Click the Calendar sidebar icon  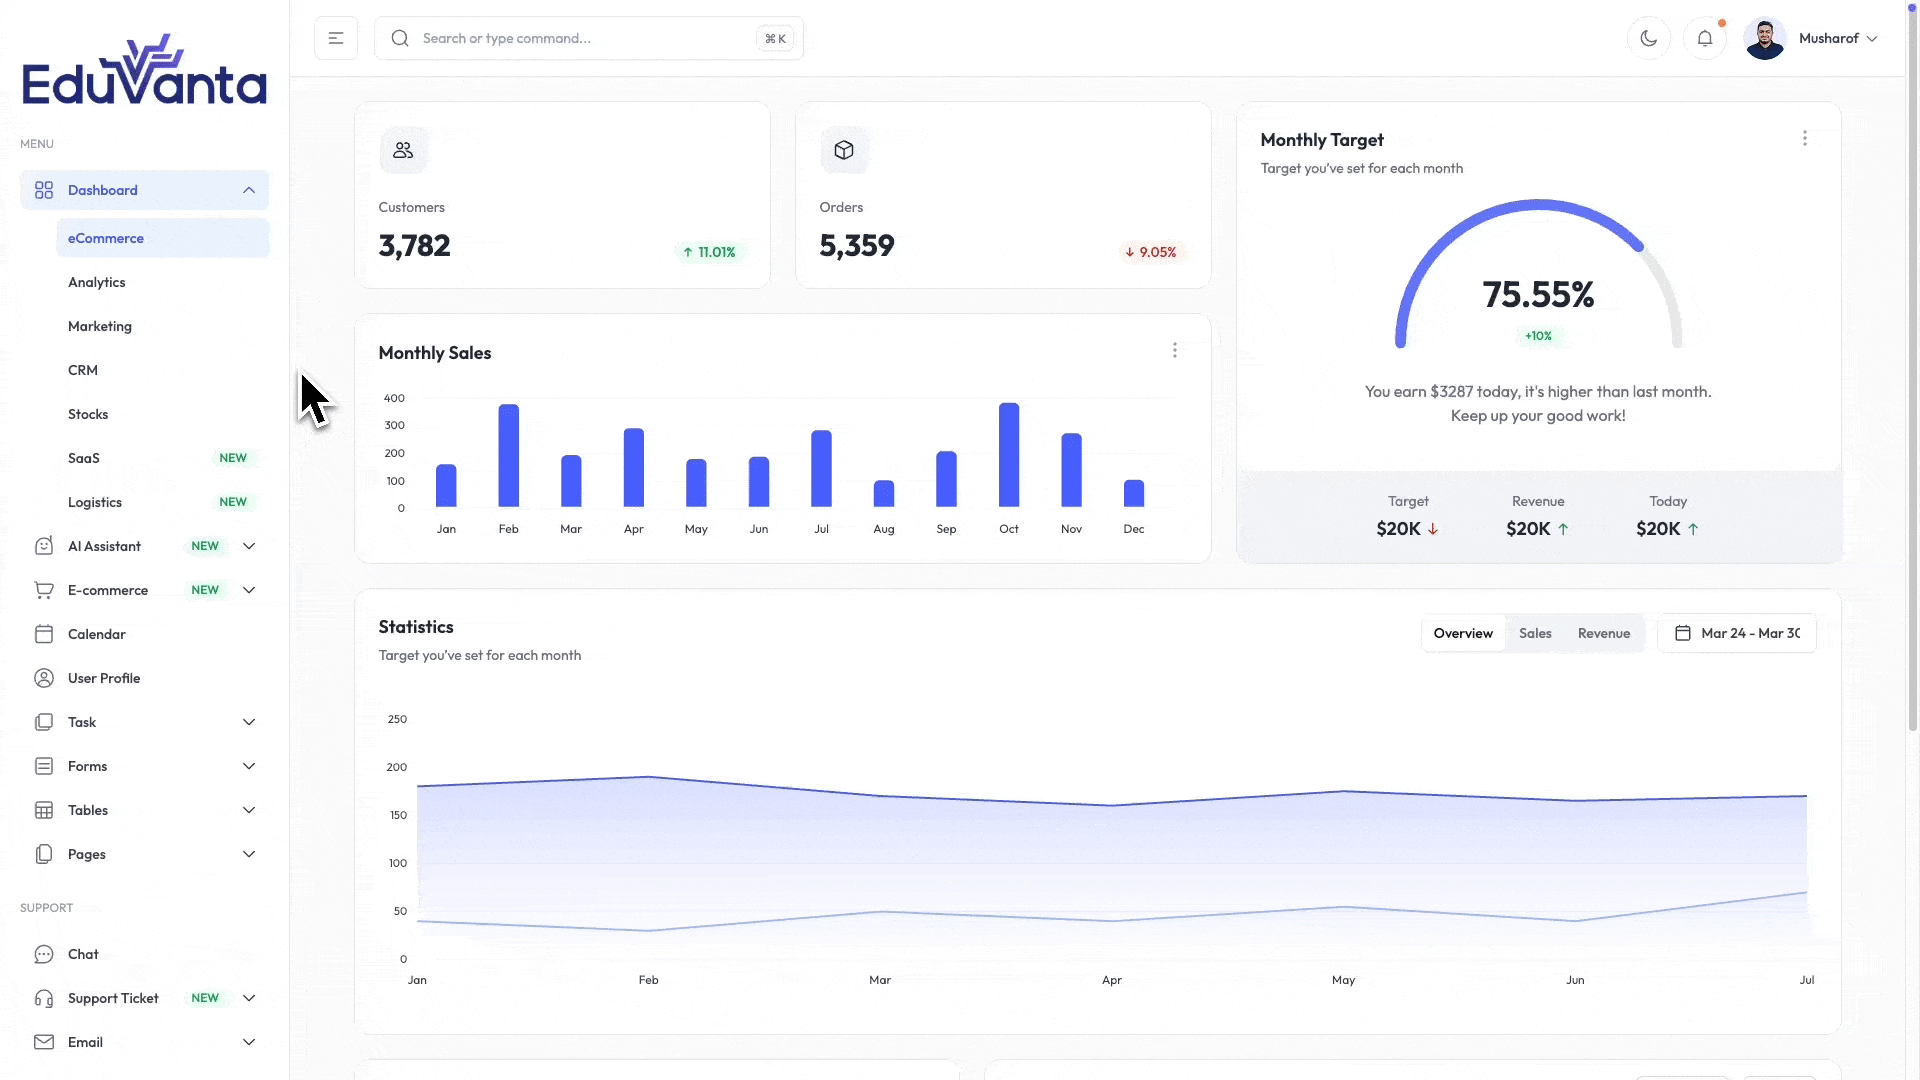(44, 634)
